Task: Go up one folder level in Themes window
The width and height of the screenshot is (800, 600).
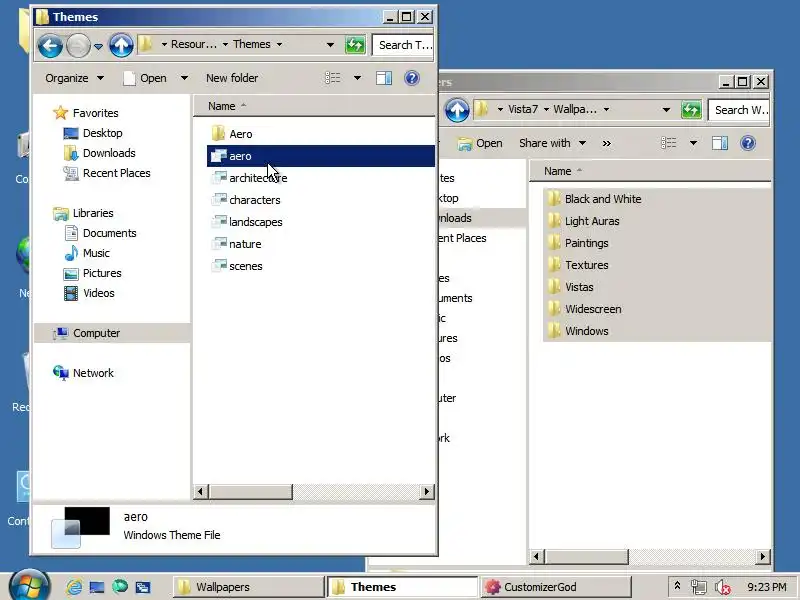Action: coord(121,45)
